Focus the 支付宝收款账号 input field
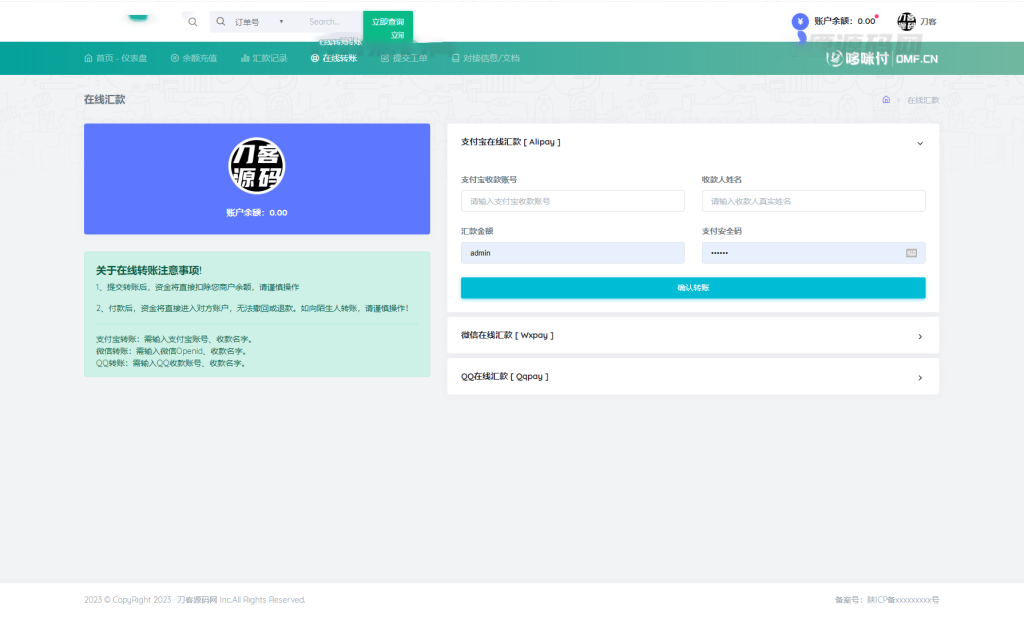Screen dimensions: 1024x617 coord(573,201)
